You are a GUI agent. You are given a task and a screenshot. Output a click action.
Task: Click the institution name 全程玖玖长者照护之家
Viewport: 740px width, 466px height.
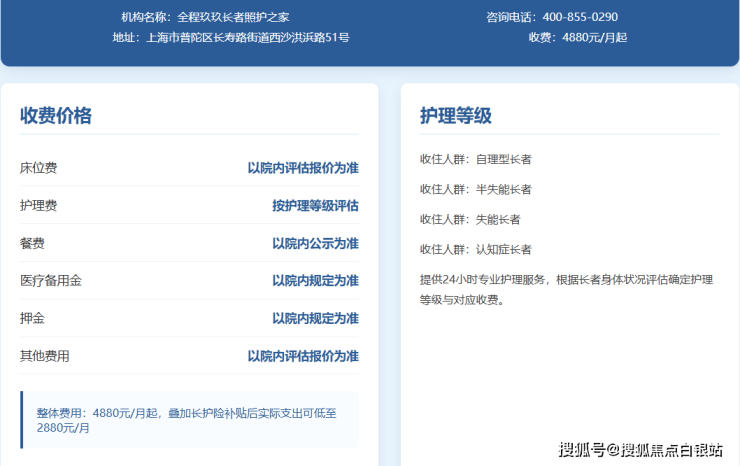click(233, 17)
